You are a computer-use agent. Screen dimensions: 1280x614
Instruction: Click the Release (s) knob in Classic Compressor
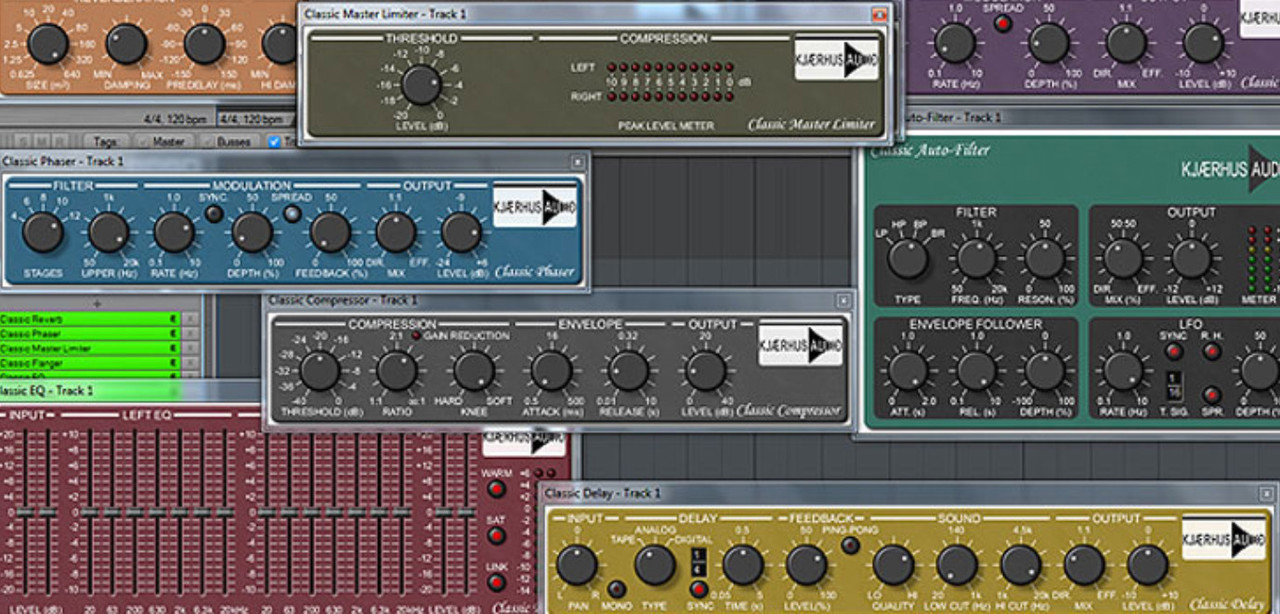pyautogui.click(x=628, y=371)
